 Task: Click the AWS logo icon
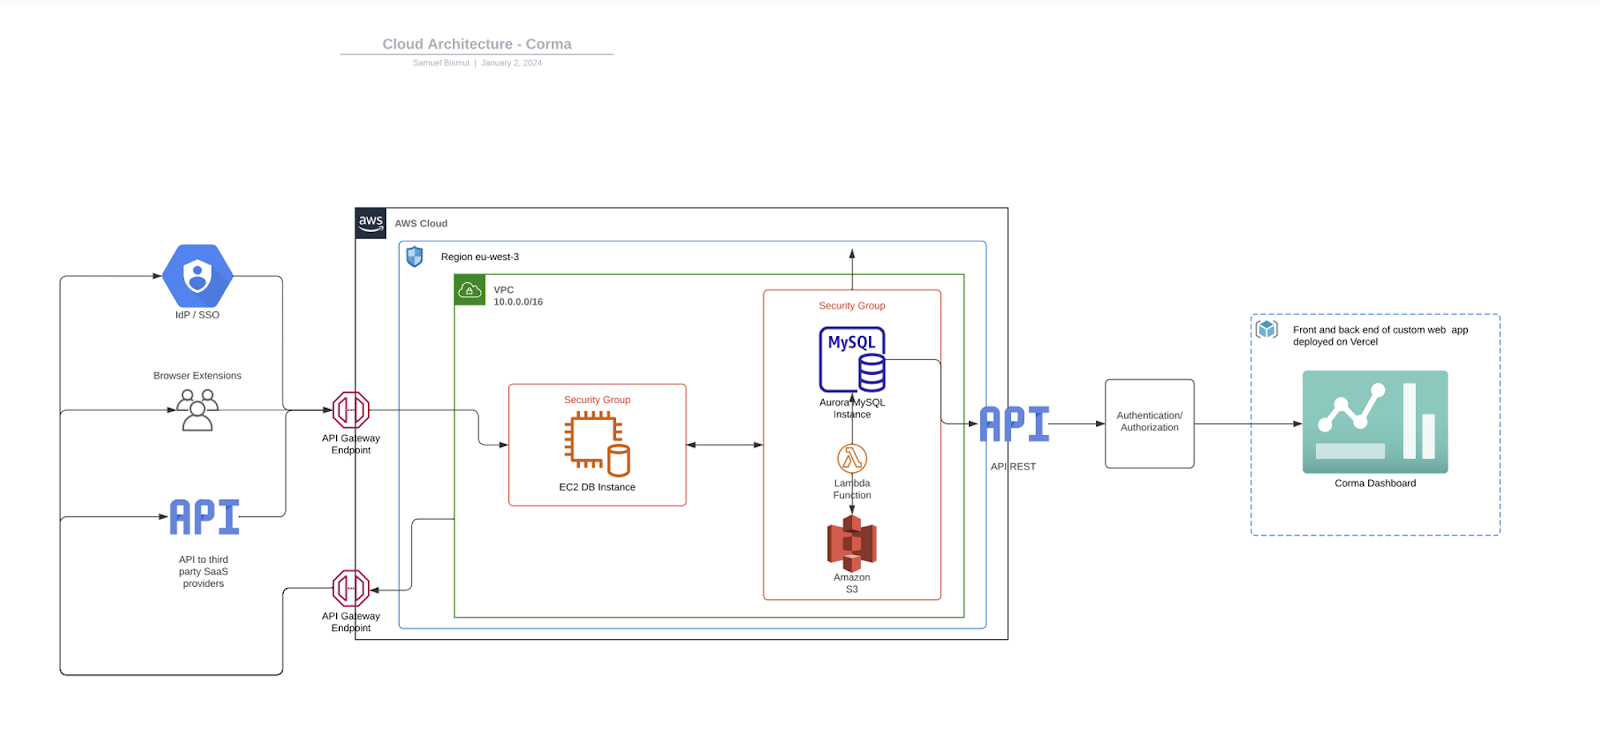click(371, 223)
